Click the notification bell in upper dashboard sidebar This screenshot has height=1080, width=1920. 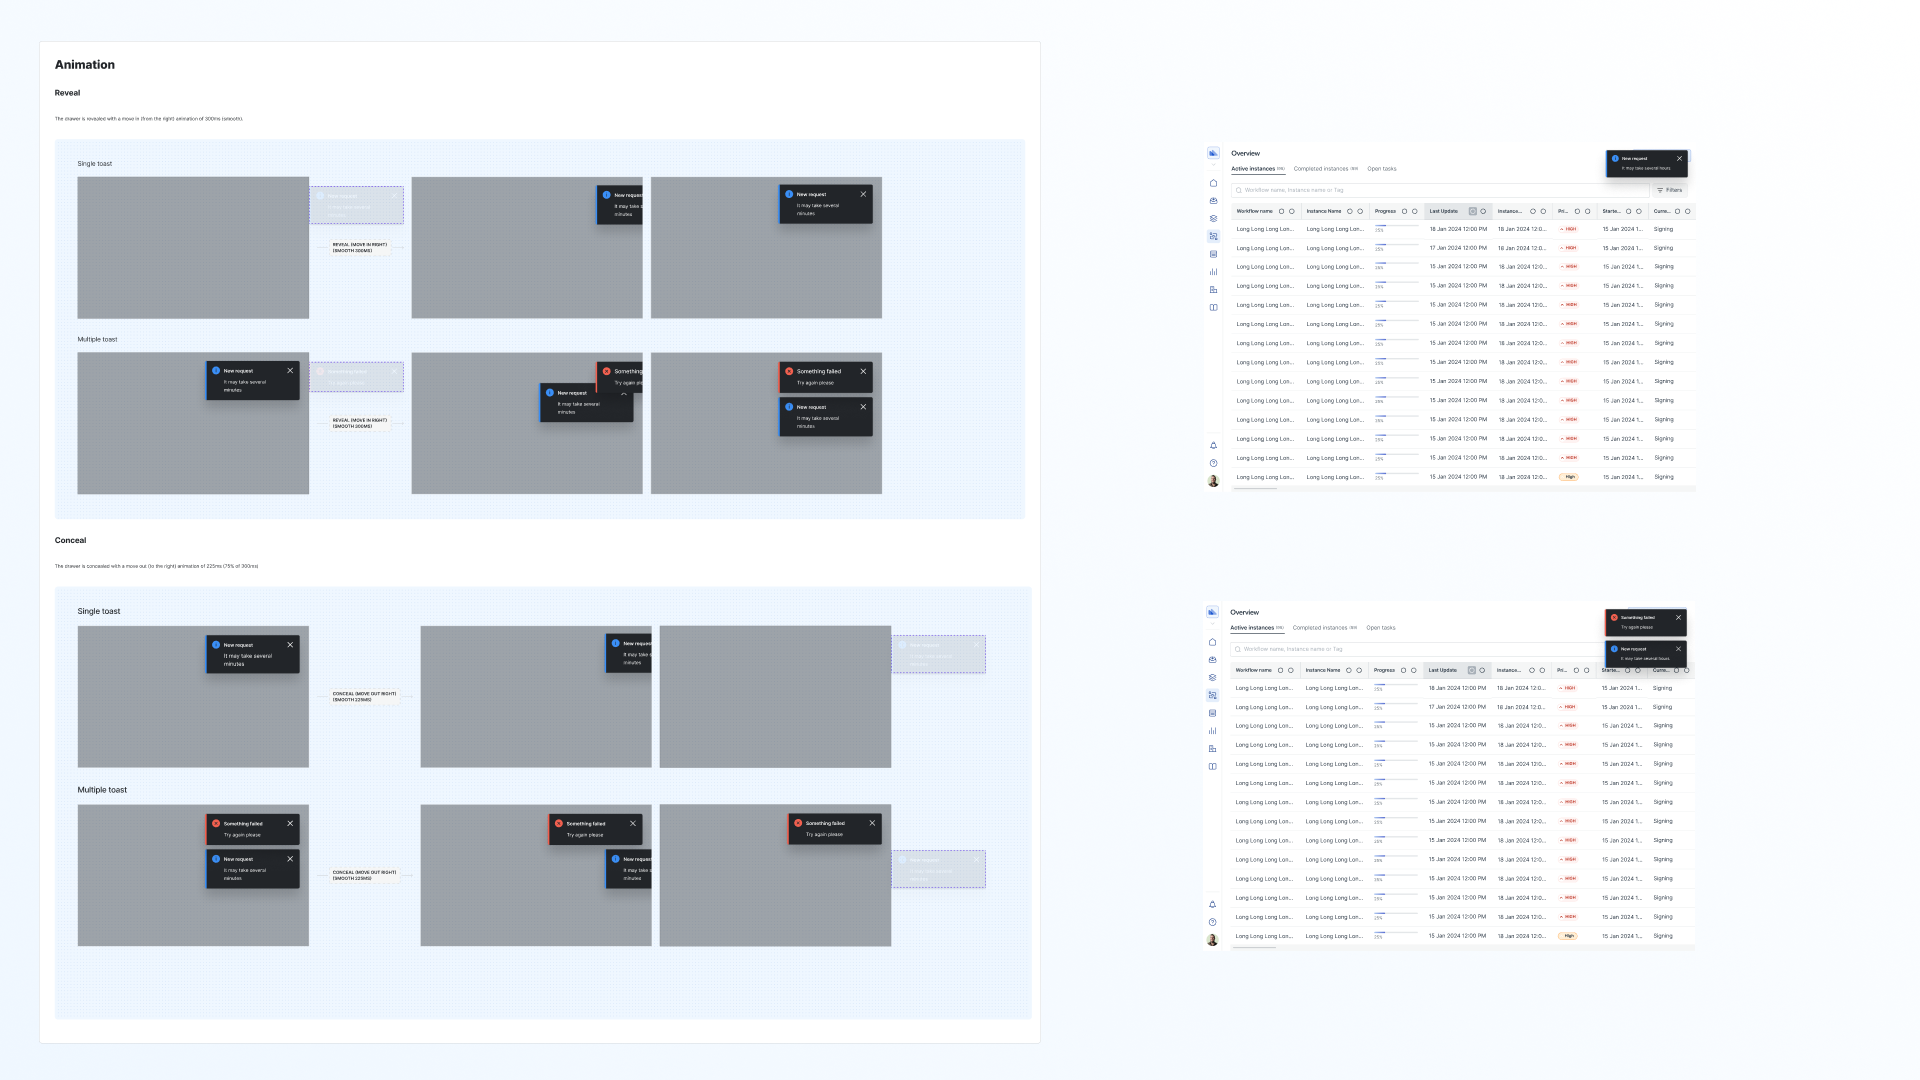(1213, 446)
